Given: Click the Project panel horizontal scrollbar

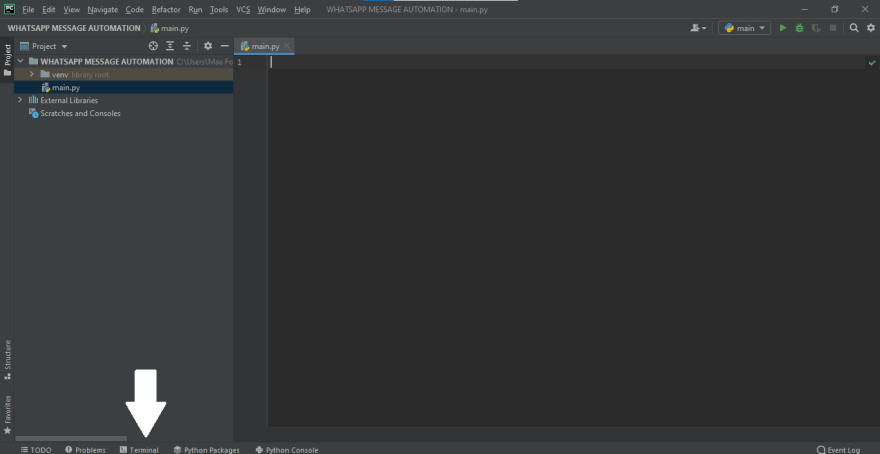Looking at the screenshot, I should (71, 438).
